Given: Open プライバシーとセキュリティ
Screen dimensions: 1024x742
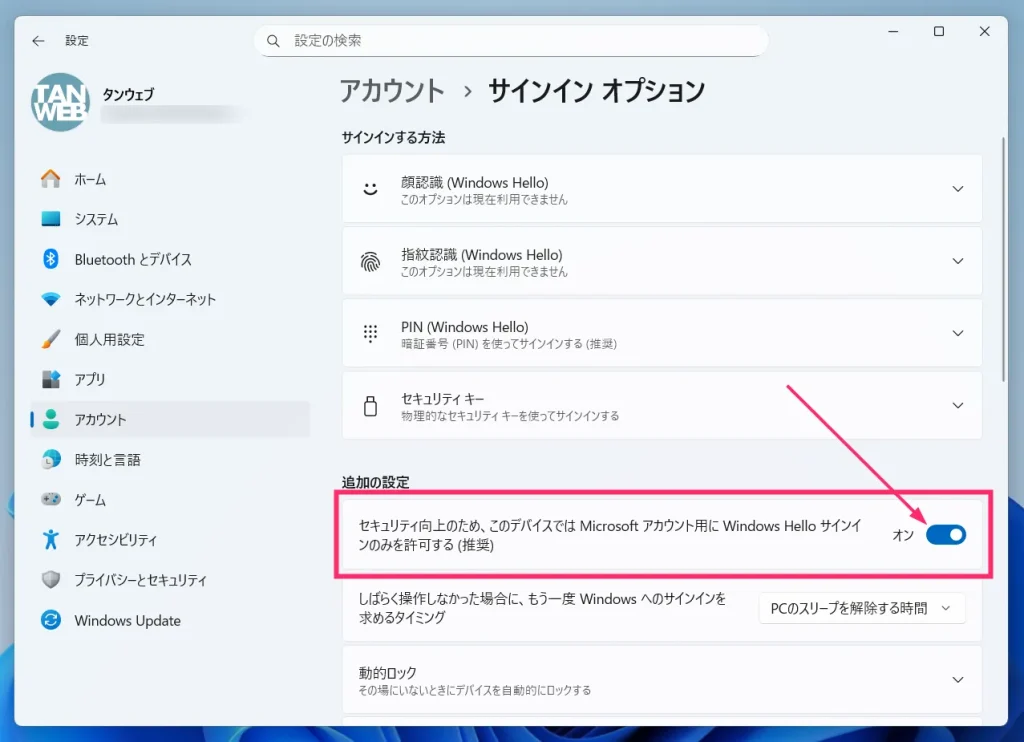Looking at the screenshot, I should click(170, 579).
